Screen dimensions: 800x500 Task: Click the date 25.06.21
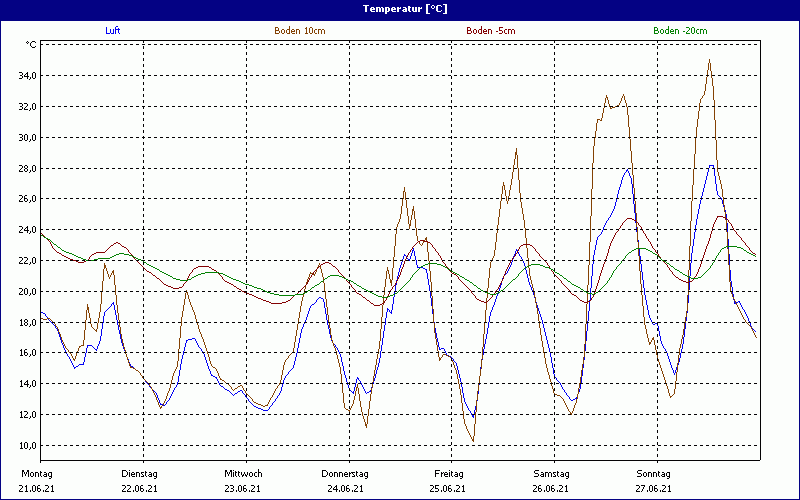click(x=447, y=489)
